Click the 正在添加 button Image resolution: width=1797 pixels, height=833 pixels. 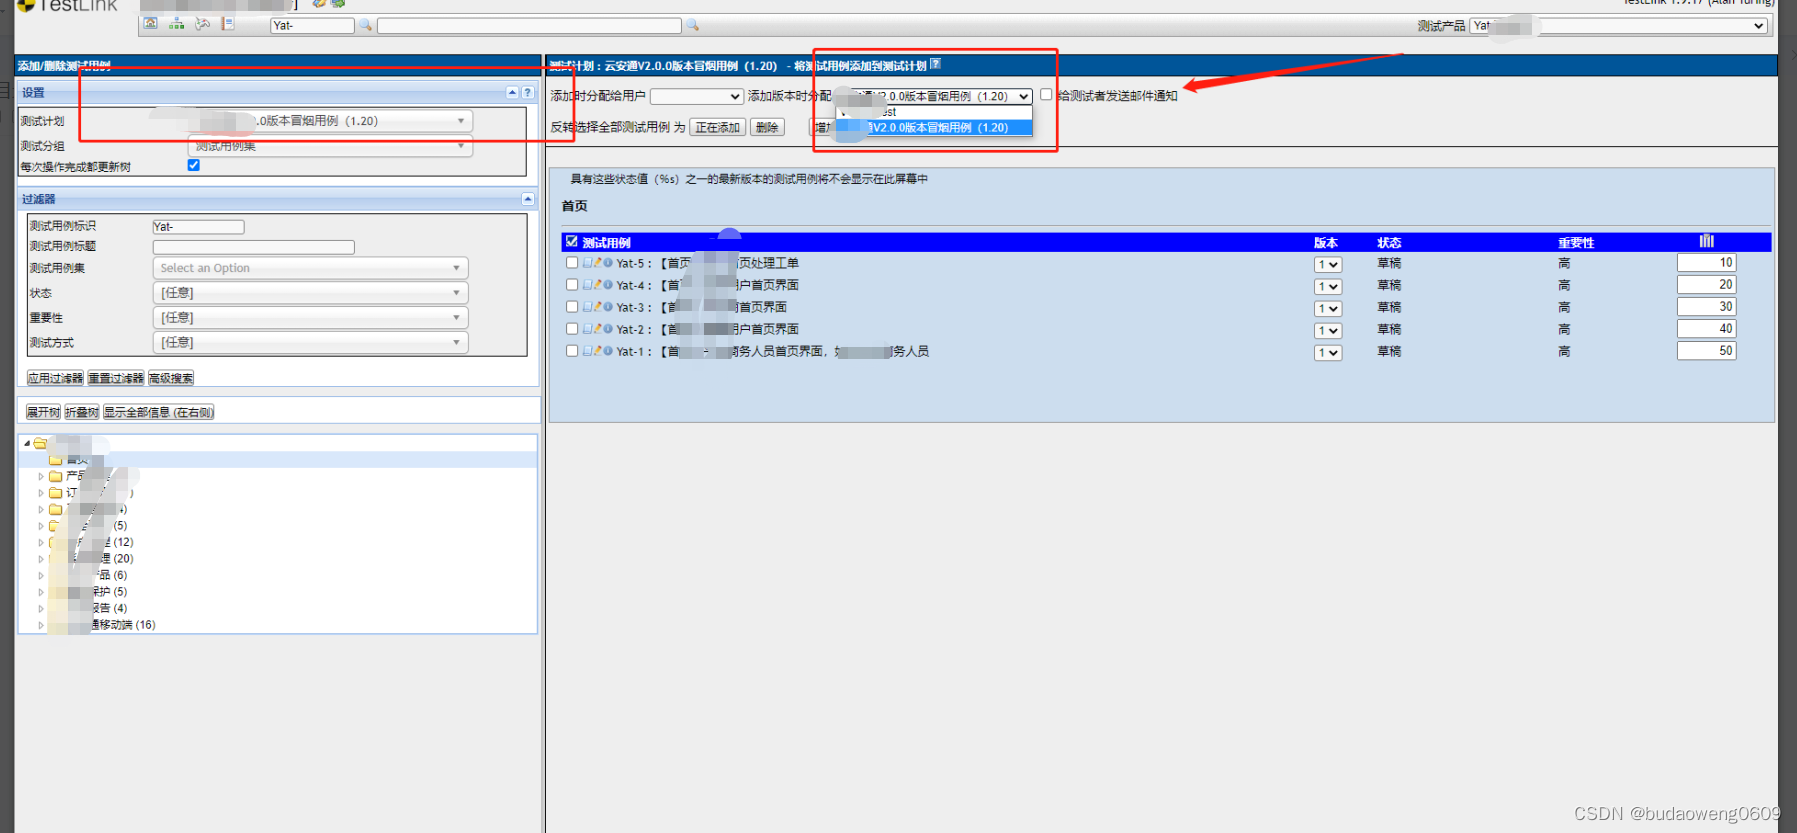click(717, 127)
